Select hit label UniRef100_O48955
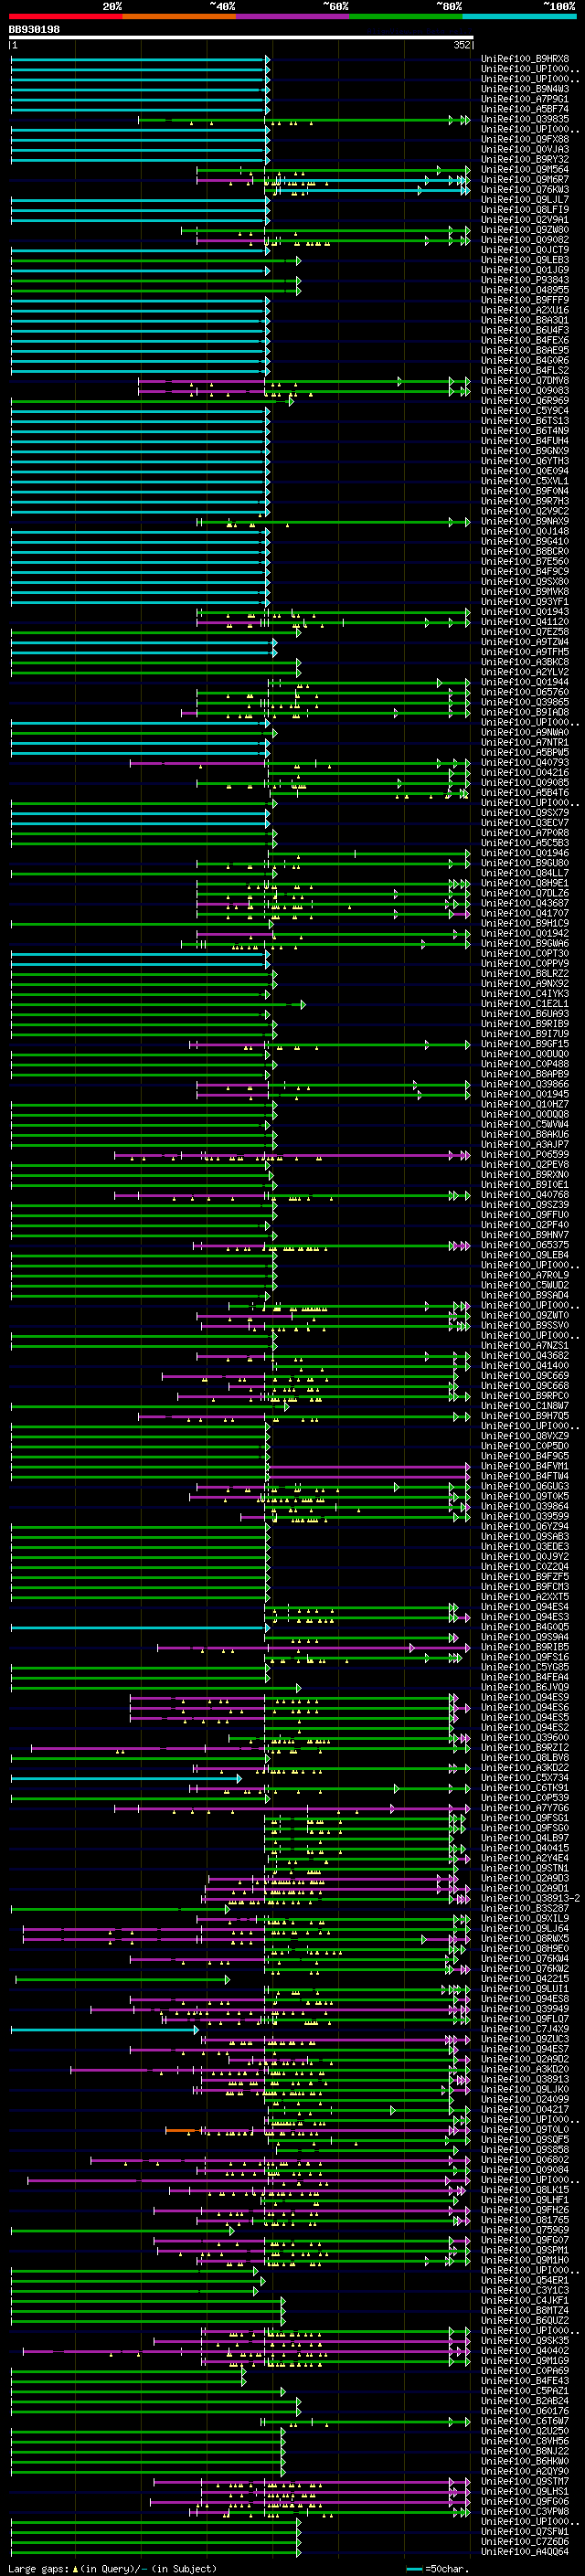Viewport: 585px width, 2576px height. tap(525, 290)
